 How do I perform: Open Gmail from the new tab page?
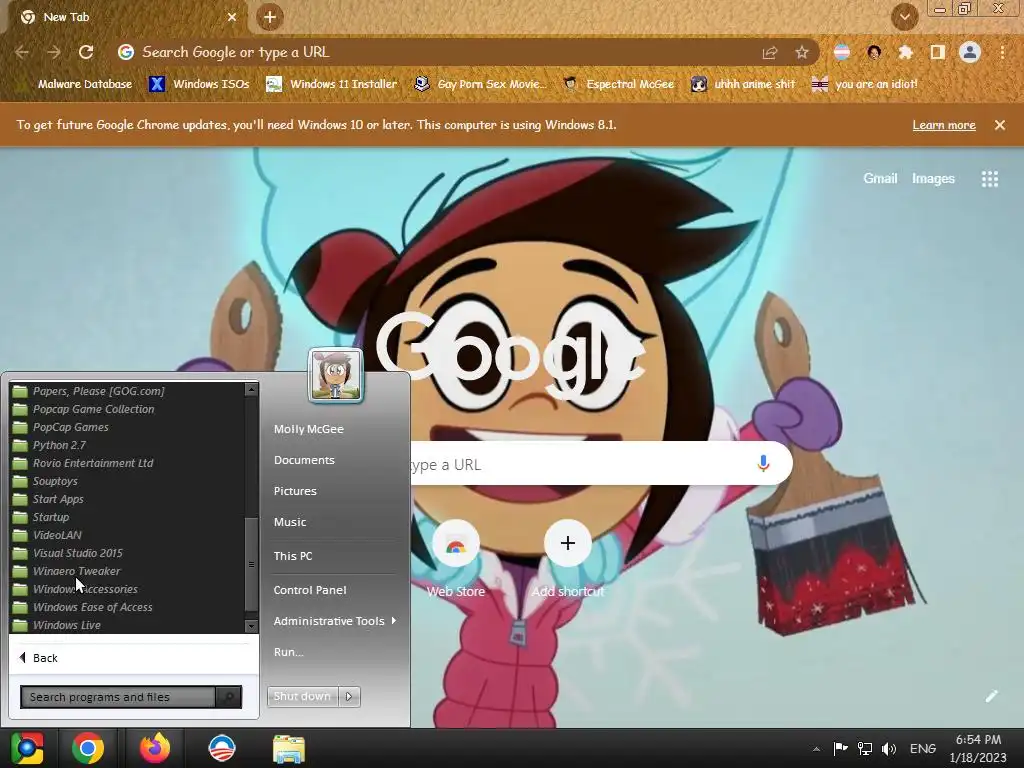click(x=880, y=178)
